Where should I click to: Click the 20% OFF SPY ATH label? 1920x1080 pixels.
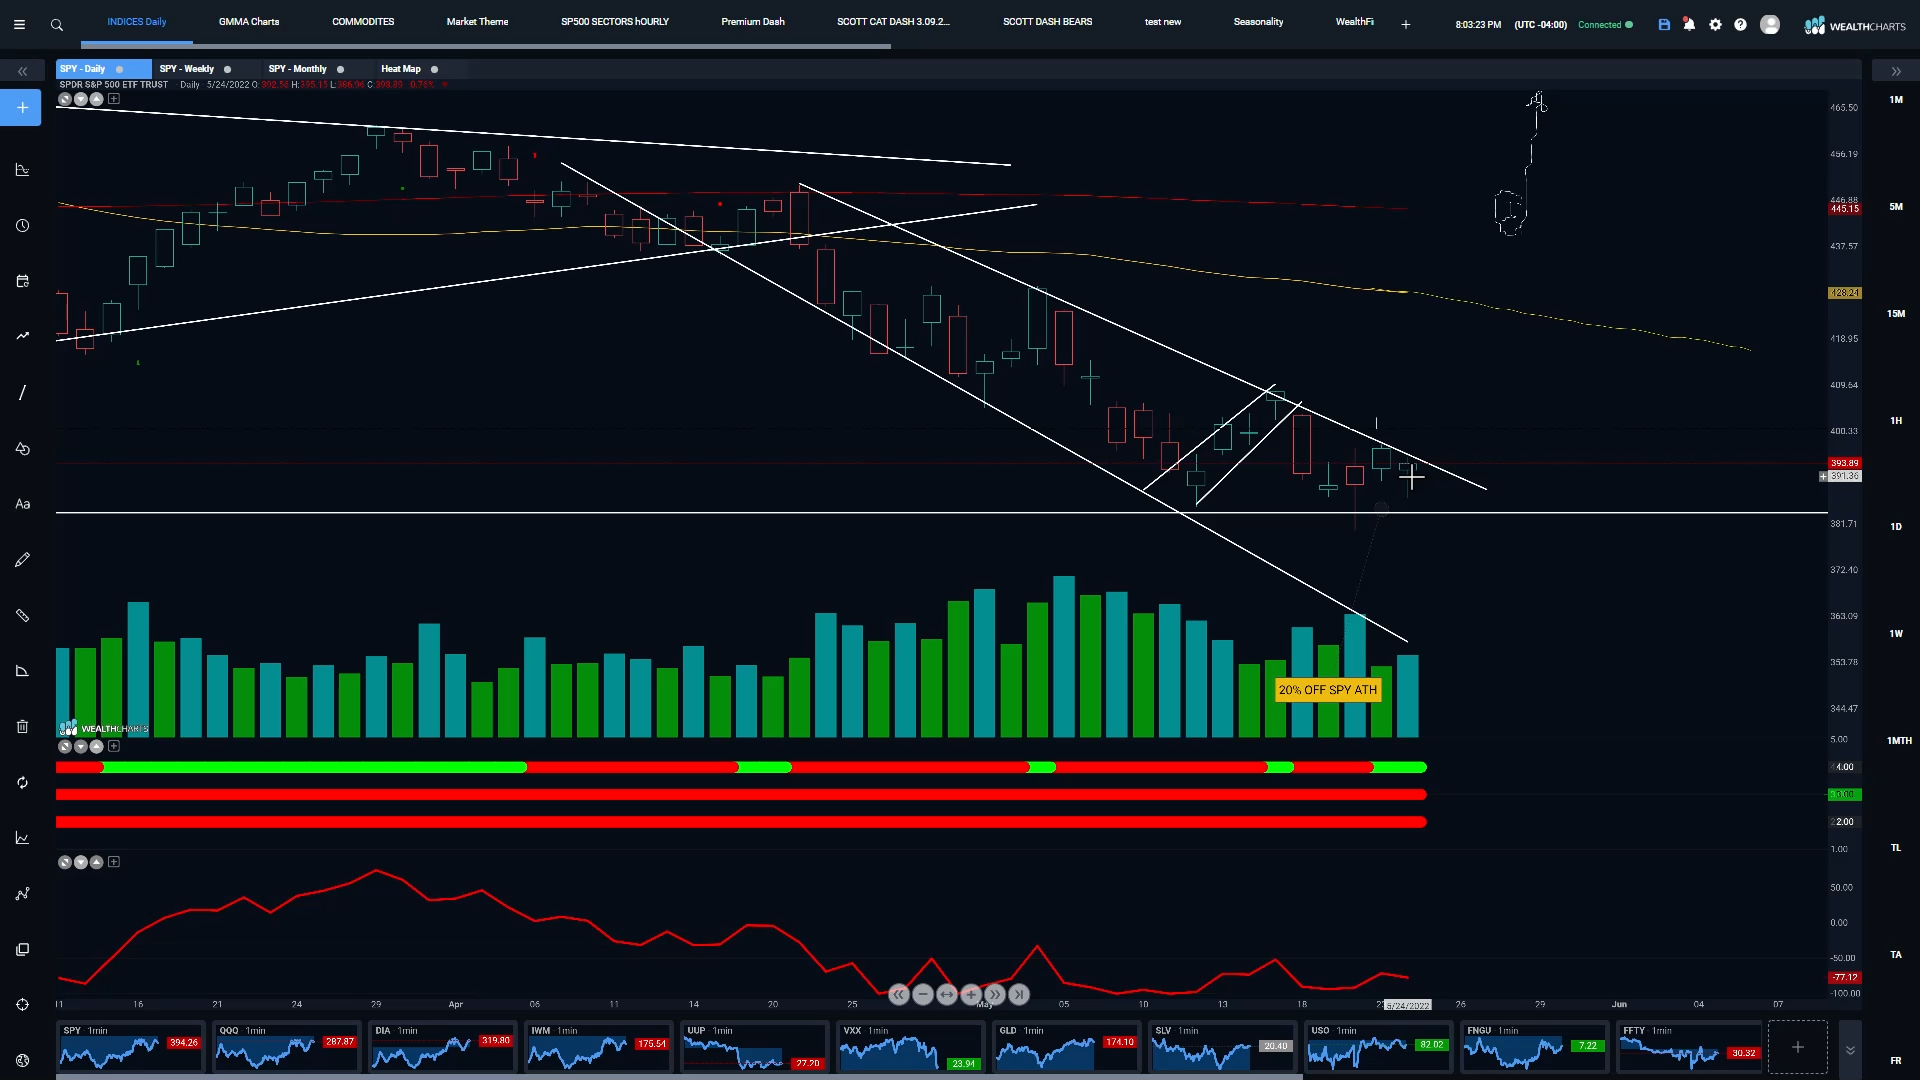[x=1327, y=690]
